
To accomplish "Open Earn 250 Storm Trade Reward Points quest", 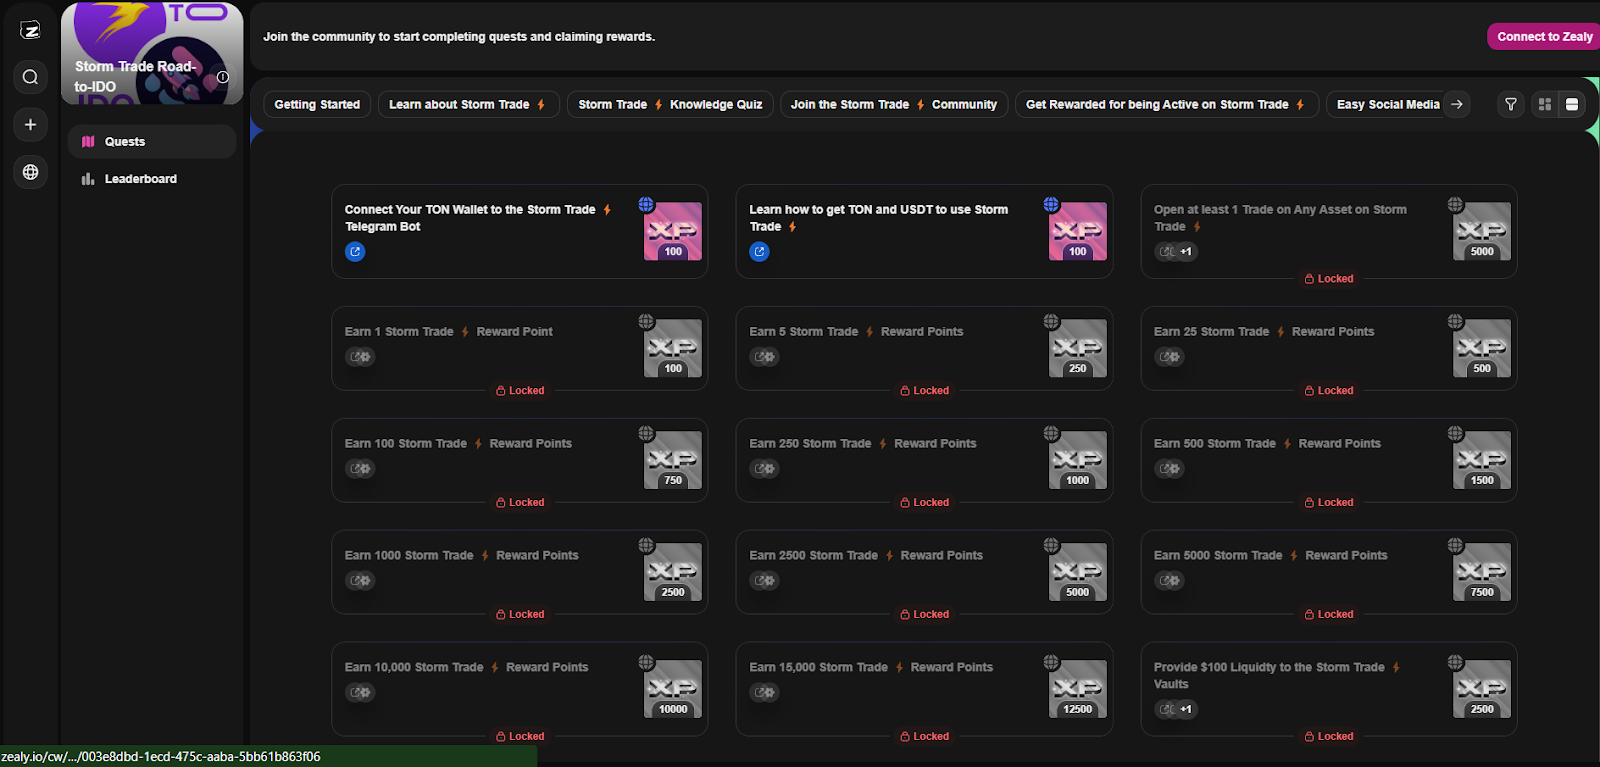I will point(863,444).
